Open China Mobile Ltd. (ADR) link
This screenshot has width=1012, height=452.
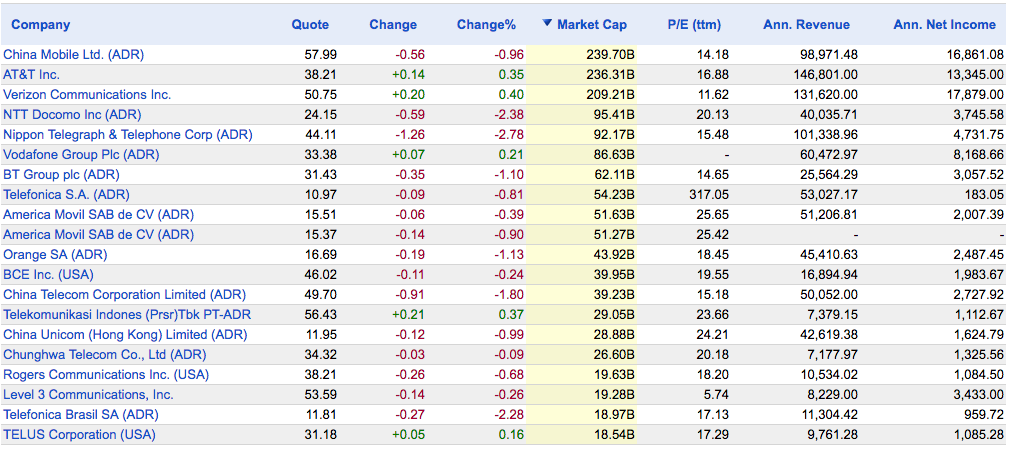click(x=73, y=55)
